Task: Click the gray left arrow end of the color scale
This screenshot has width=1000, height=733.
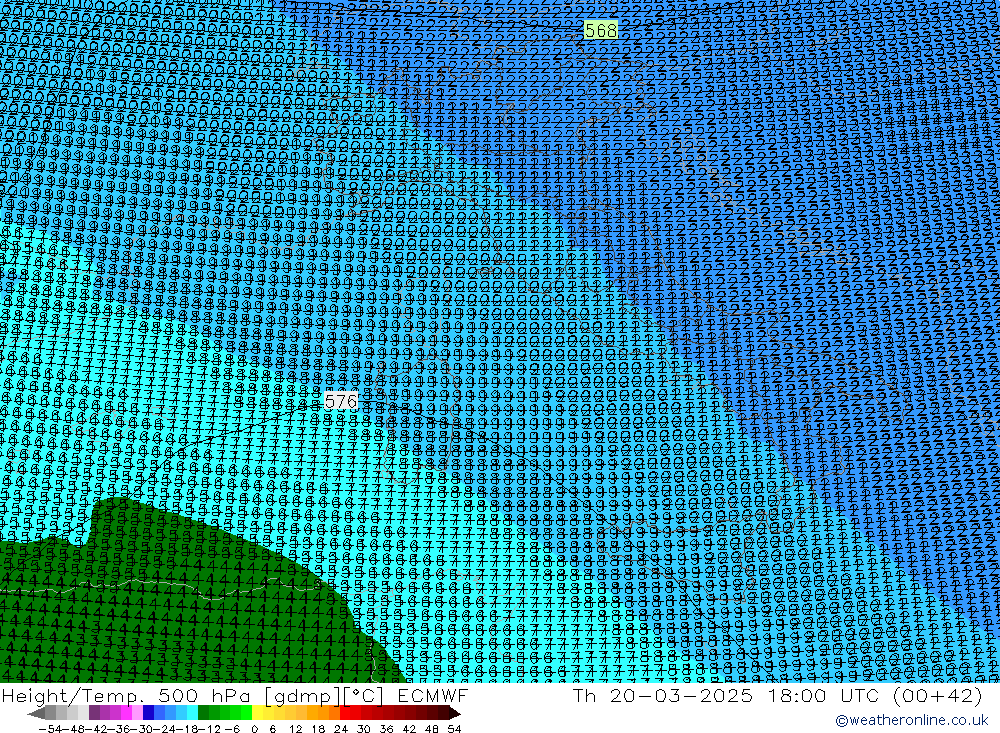Action: 36,713
